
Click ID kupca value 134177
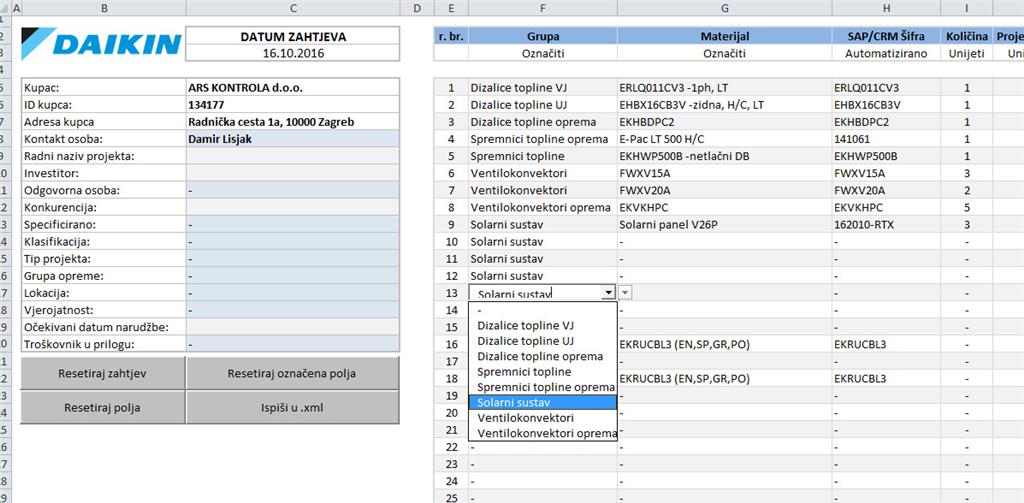point(293,105)
